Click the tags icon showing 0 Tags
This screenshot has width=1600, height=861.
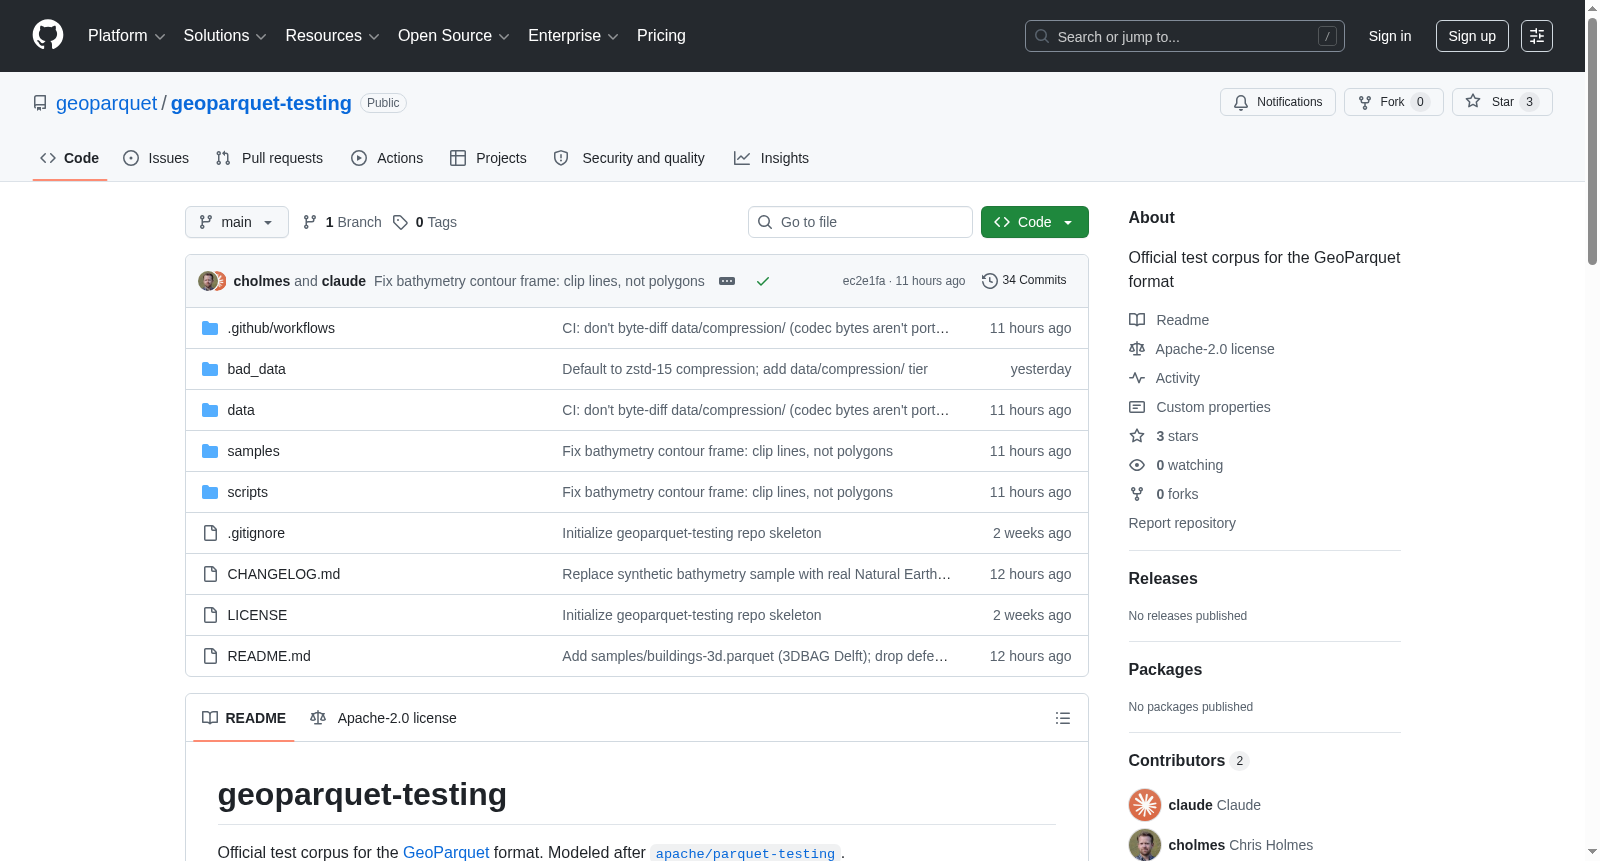point(400,222)
